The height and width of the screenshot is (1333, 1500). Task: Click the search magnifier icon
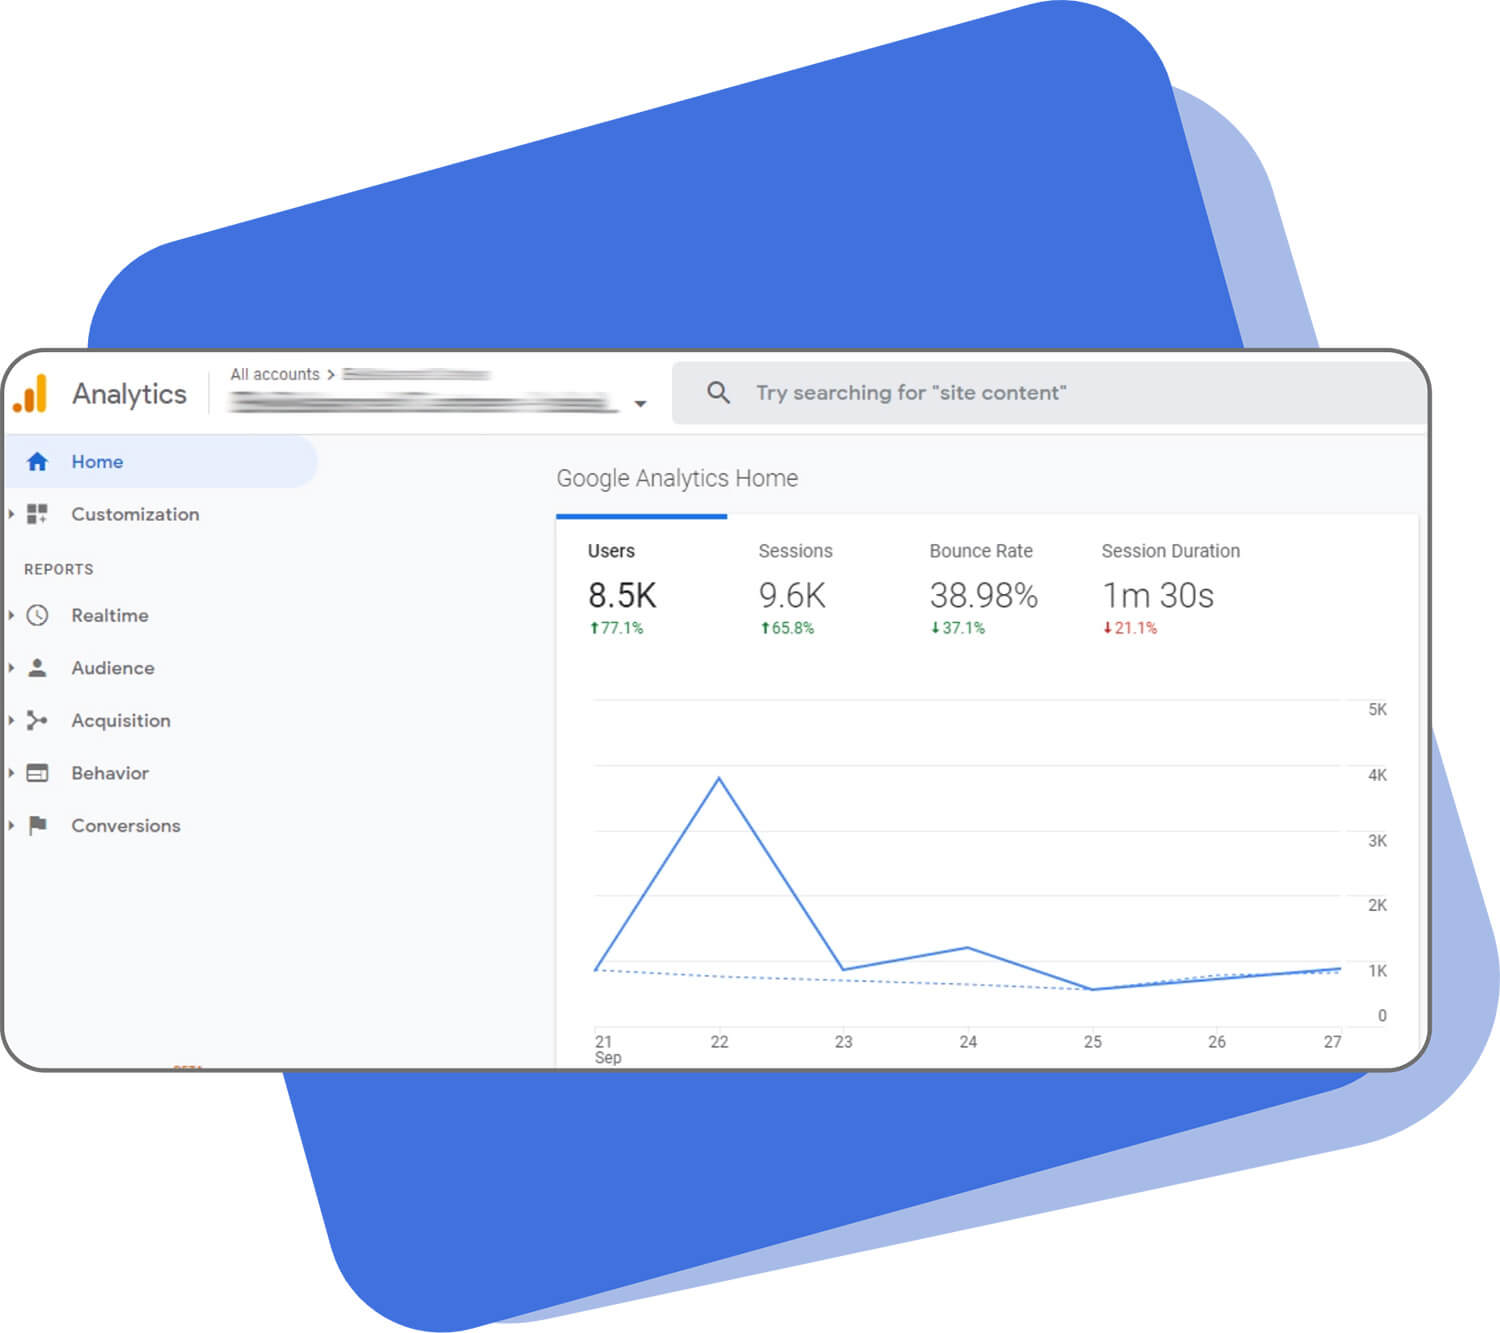pyautogui.click(x=718, y=392)
